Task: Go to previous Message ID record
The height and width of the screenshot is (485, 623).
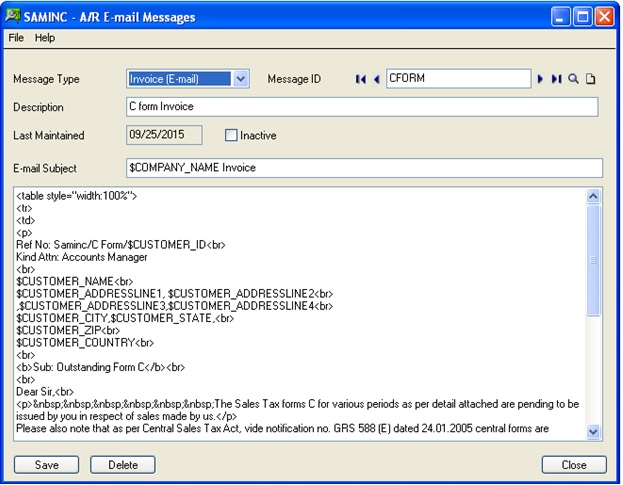Action: (377, 79)
